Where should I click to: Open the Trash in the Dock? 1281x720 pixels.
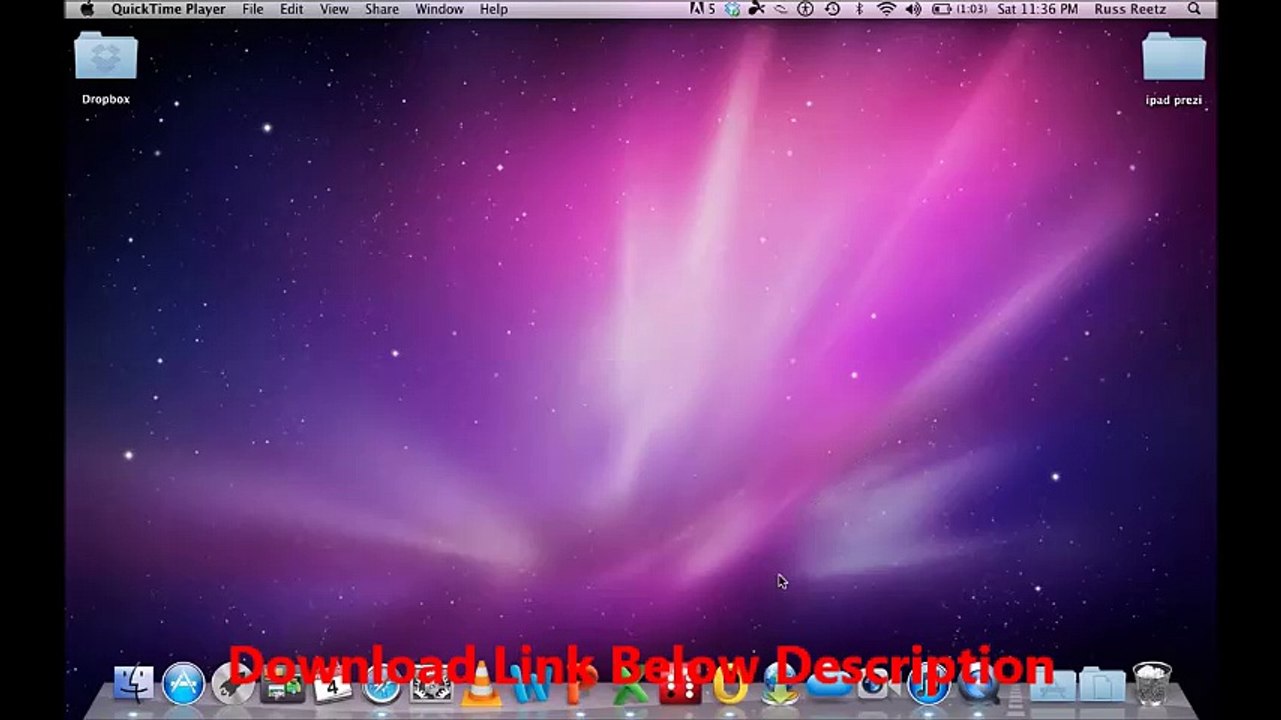click(1152, 685)
